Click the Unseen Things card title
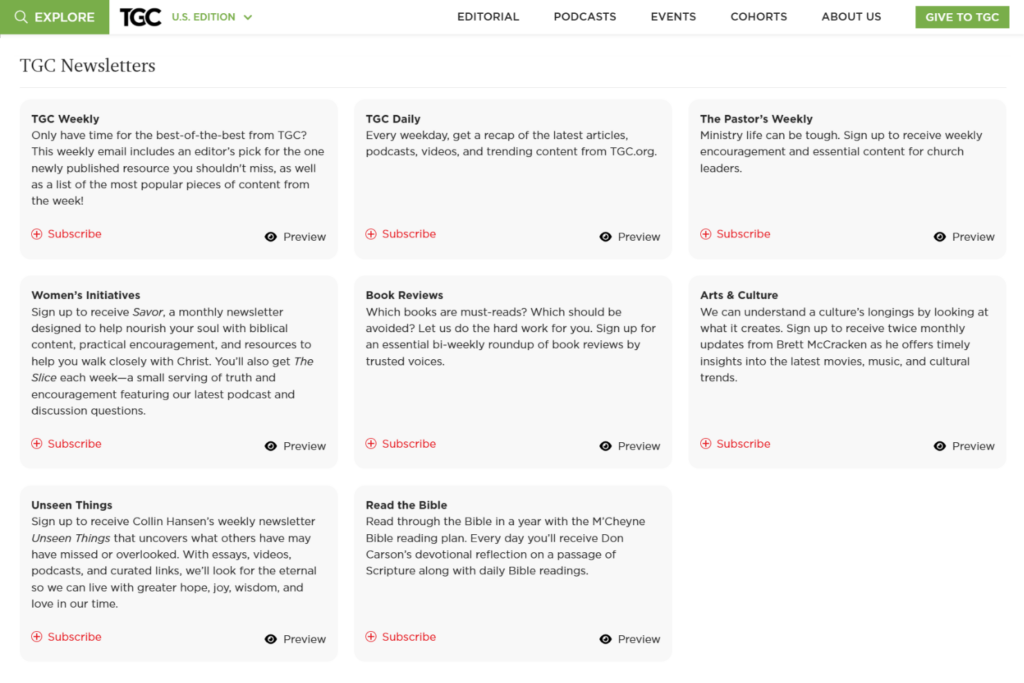 click(72, 505)
